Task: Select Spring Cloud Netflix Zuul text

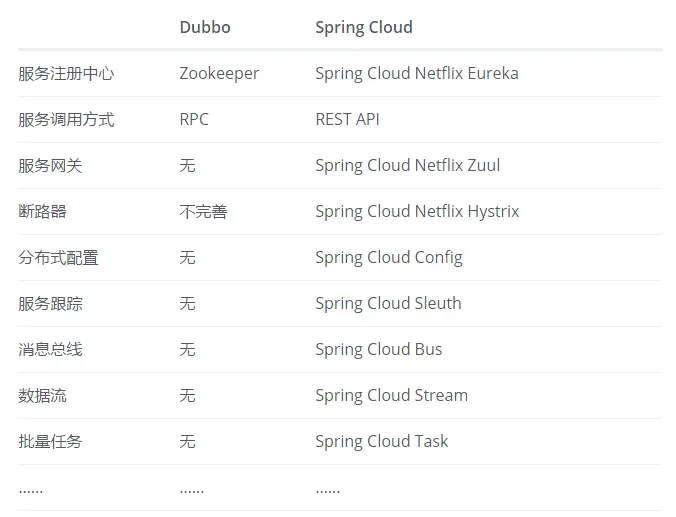Action: [408, 166]
